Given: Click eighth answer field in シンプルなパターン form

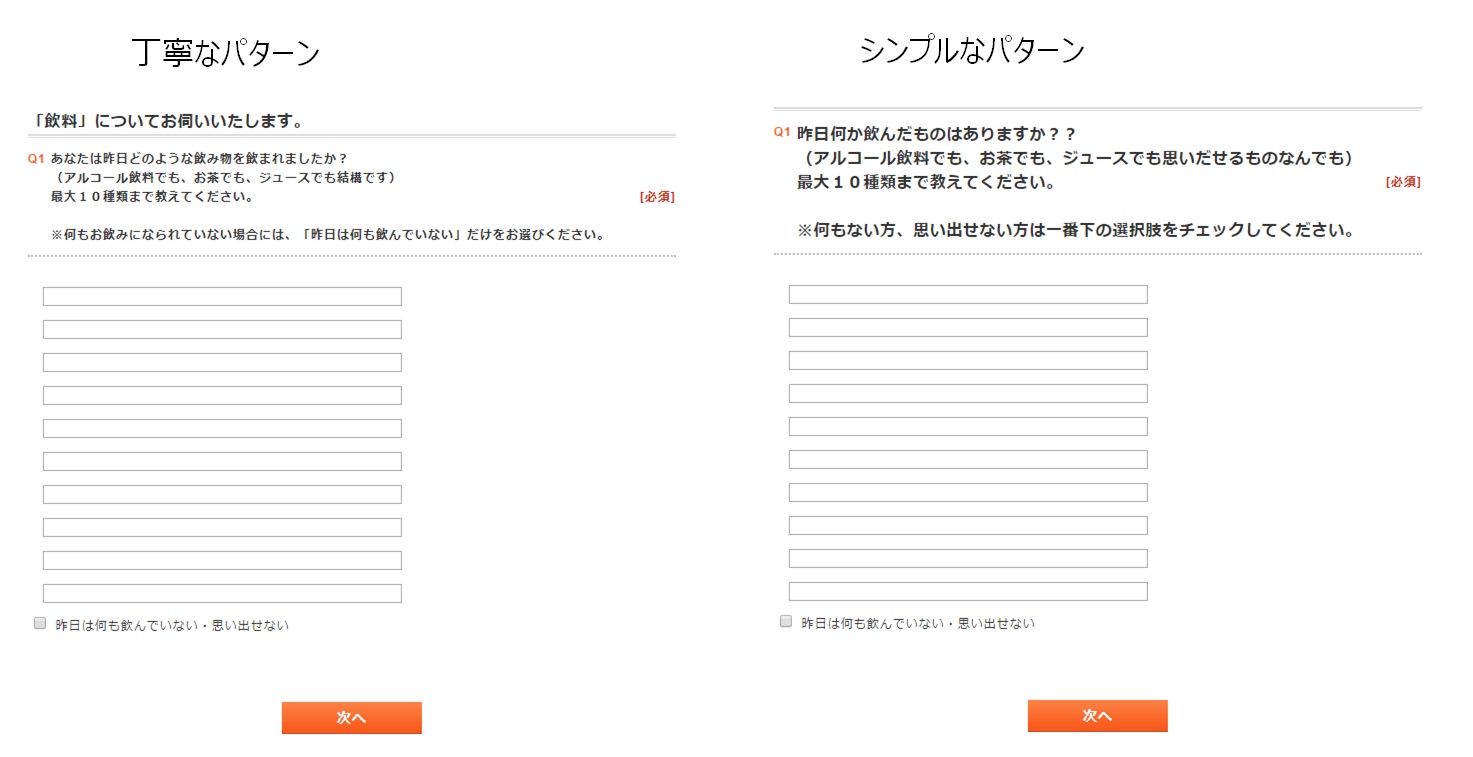Looking at the screenshot, I should [968, 525].
